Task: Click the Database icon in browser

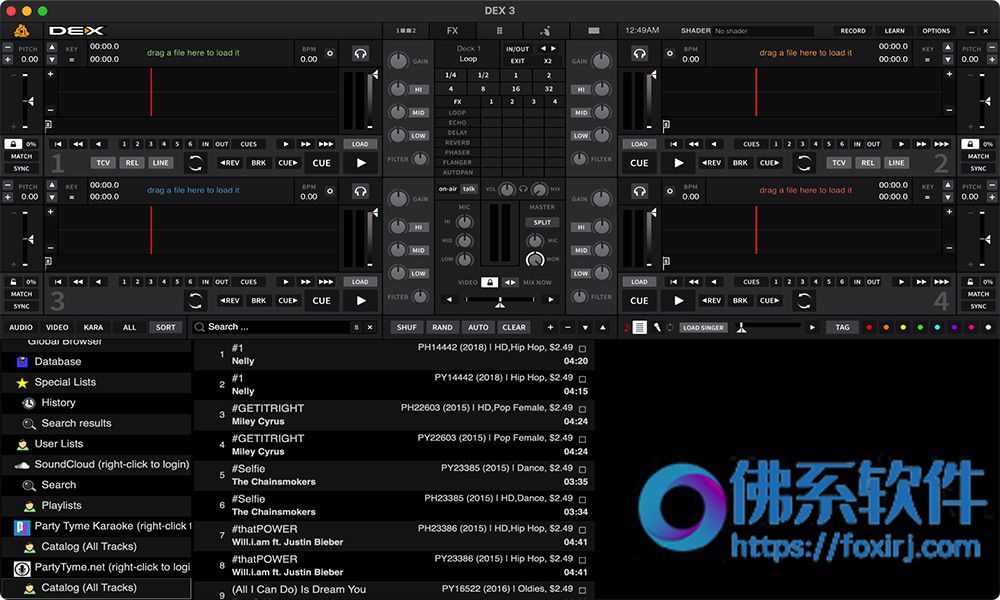Action: pyautogui.click(x=22, y=362)
